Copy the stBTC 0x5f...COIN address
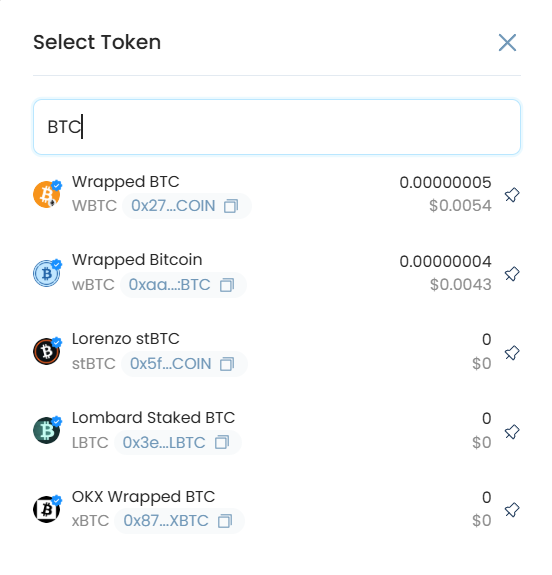Image resolution: width=552 pixels, height=575 pixels. pyautogui.click(x=227, y=364)
